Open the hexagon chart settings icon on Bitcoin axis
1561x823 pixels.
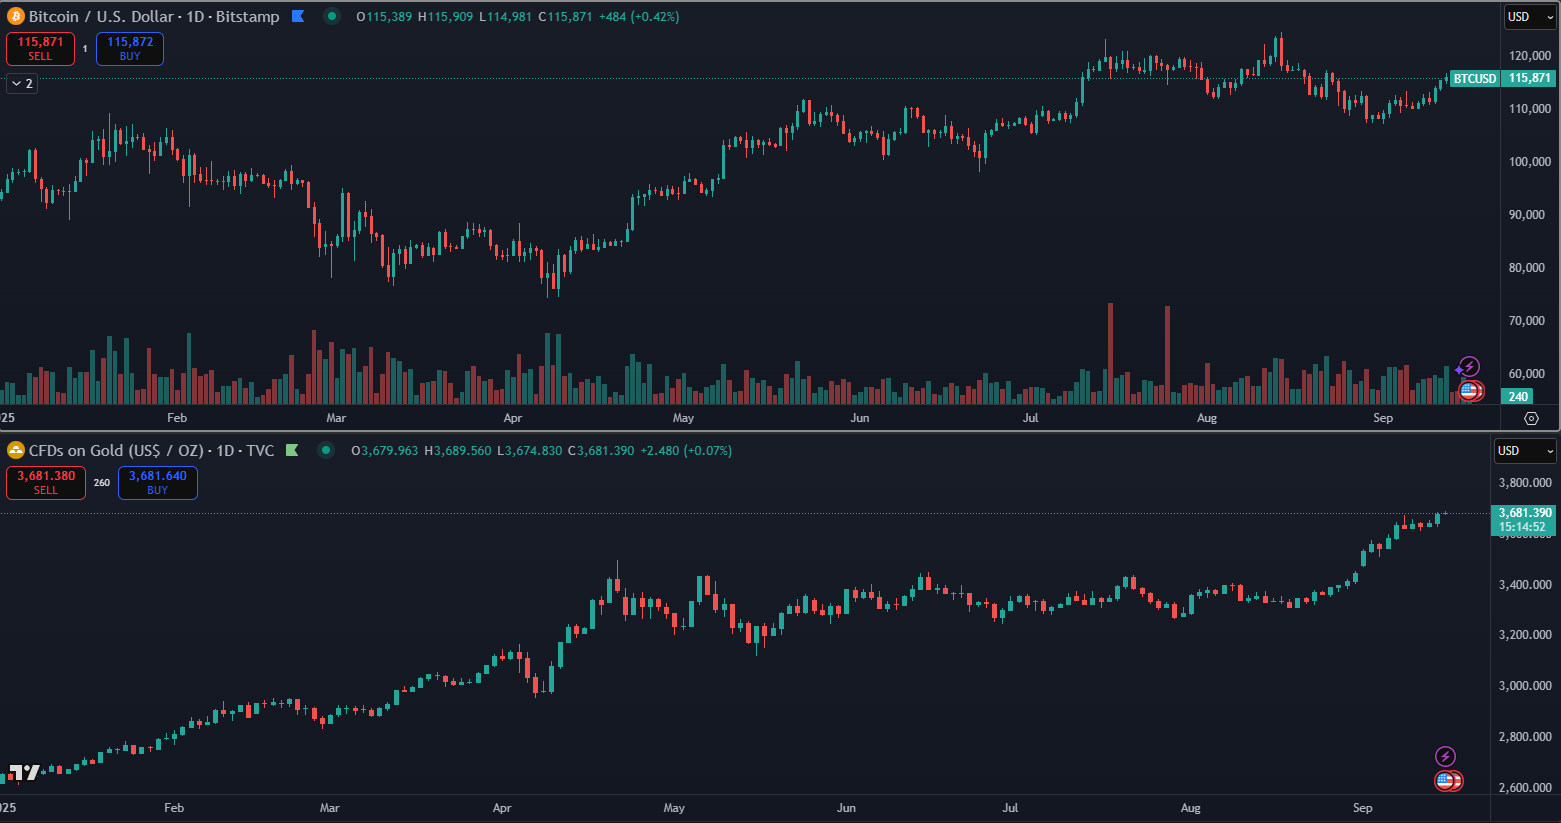[1531, 418]
